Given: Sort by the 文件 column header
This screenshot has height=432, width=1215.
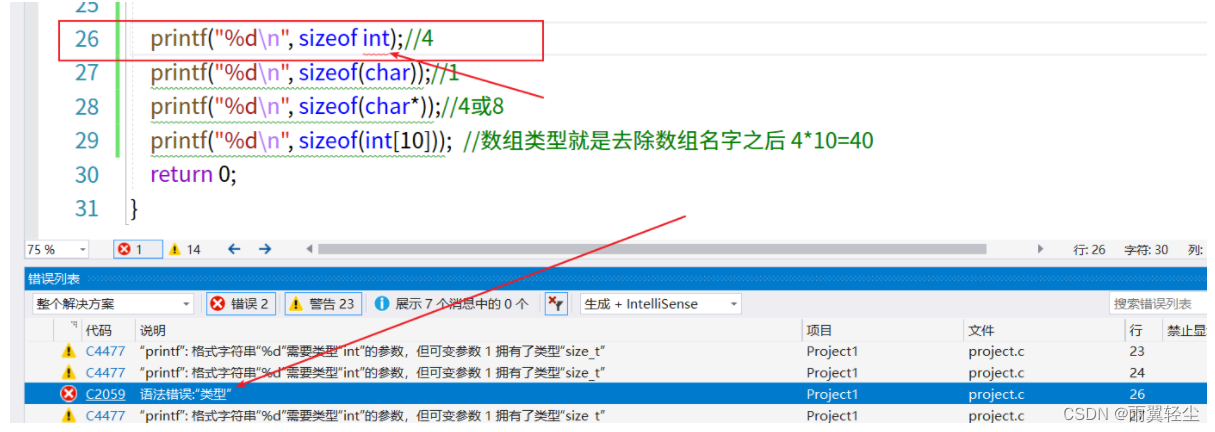Looking at the screenshot, I should pos(981,330).
